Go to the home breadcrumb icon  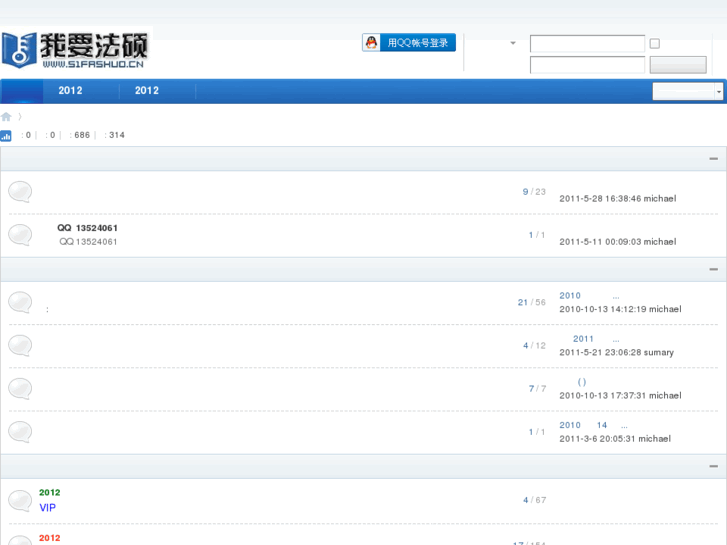point(6,117)
